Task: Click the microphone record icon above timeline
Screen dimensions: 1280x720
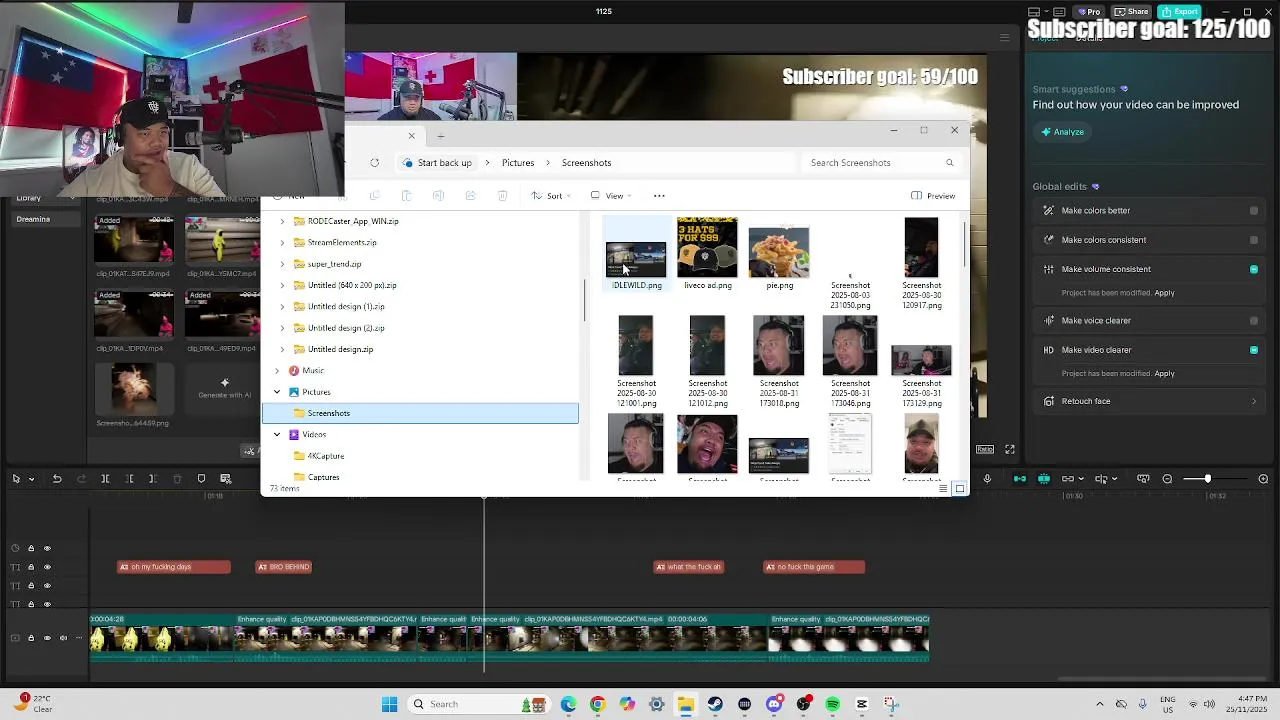Action: [x=987, y=479]
